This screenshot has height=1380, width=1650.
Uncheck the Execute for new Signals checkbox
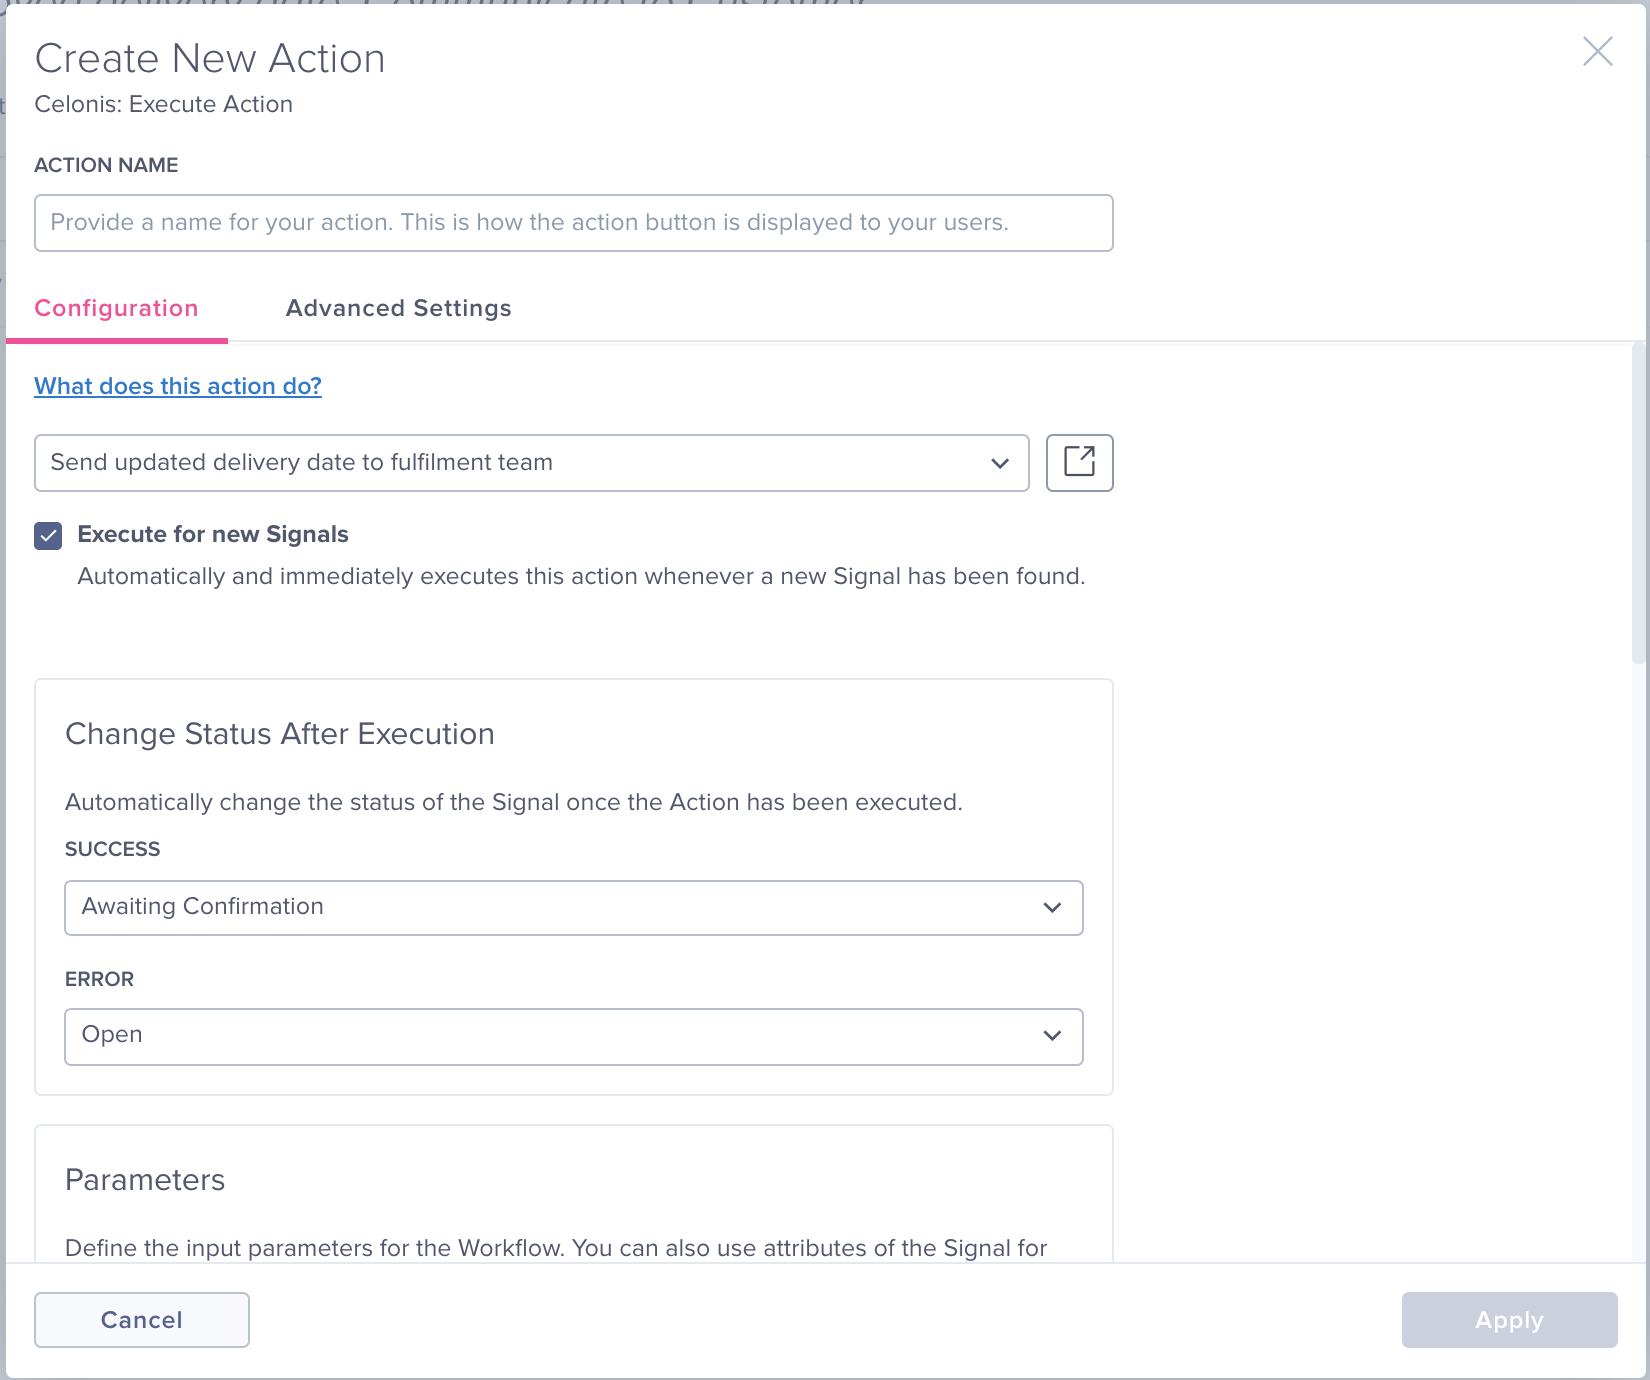click(48, 536)
